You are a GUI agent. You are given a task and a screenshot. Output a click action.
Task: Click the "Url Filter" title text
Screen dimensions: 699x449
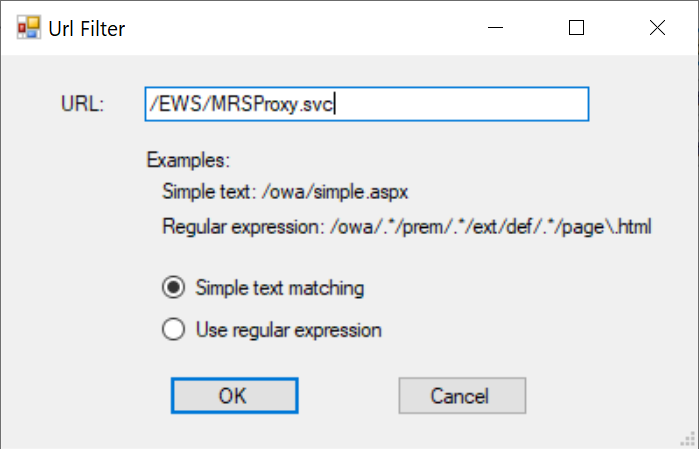coord(87,28)
